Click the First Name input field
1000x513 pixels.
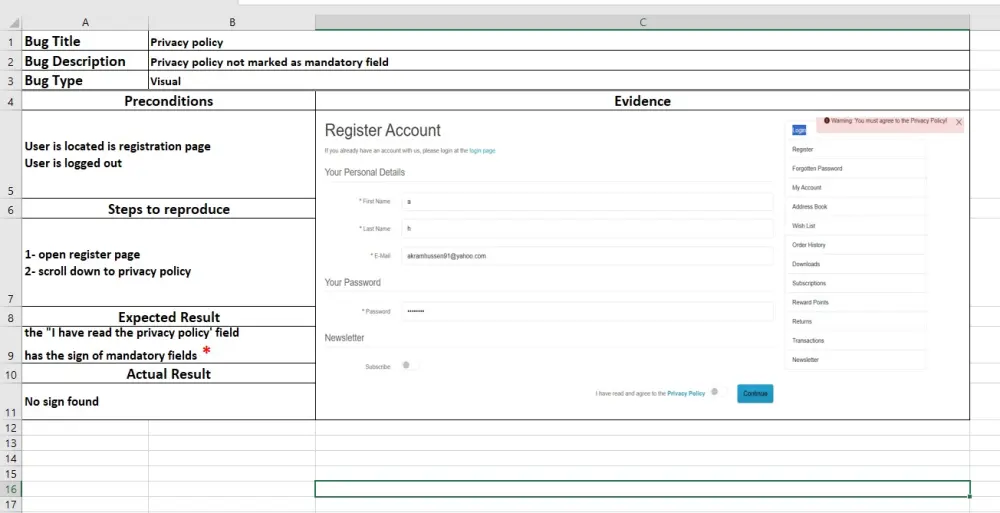coord(587,202)
